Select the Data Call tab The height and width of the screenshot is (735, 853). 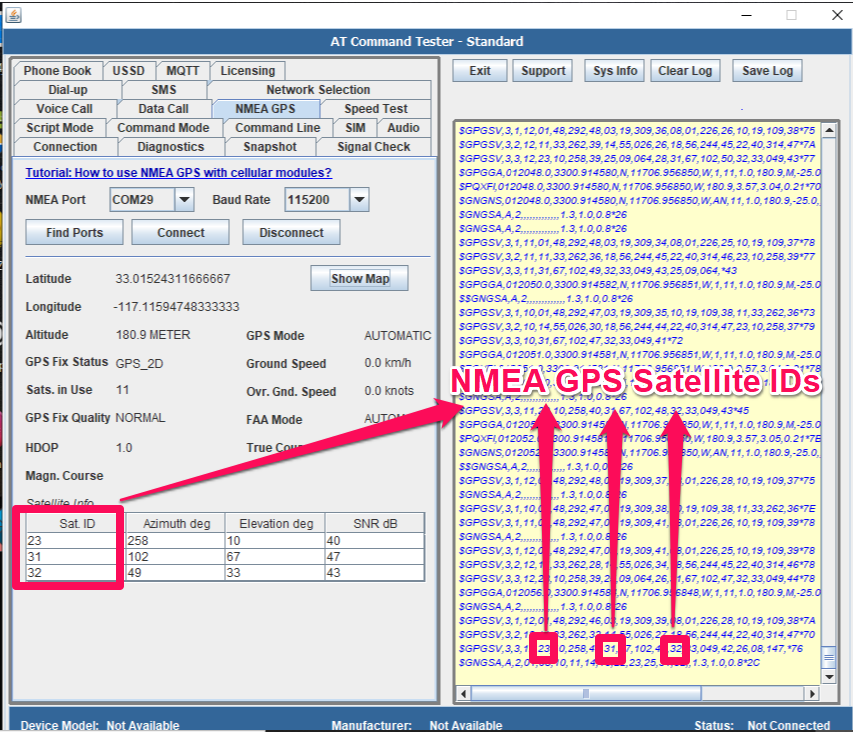[x=163, y=109]
